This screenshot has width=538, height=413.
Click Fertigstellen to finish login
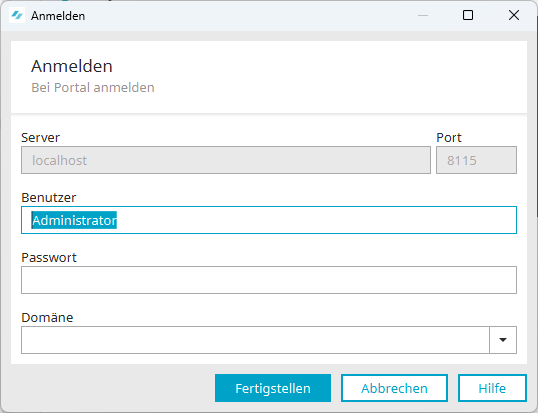273,388
